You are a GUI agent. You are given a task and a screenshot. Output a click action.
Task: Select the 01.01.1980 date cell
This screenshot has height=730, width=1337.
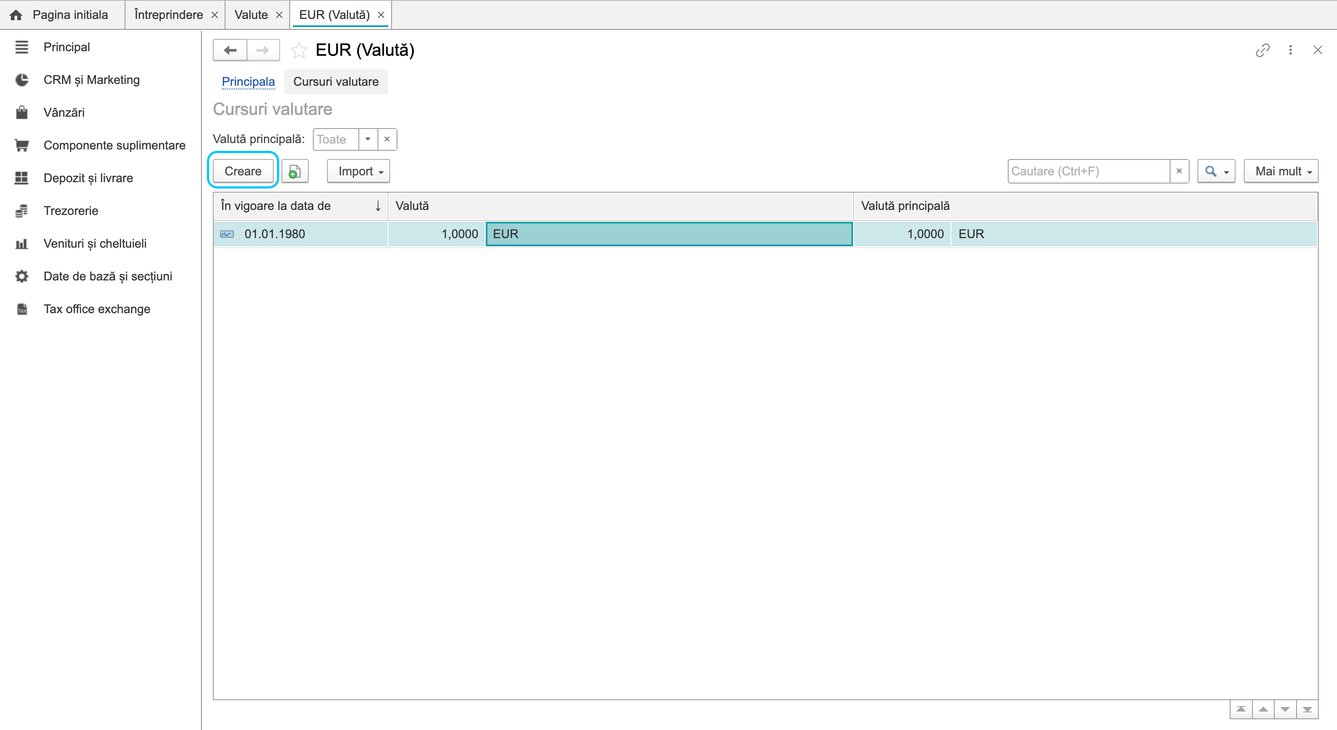pyautogui.click(x=301, y=234)
